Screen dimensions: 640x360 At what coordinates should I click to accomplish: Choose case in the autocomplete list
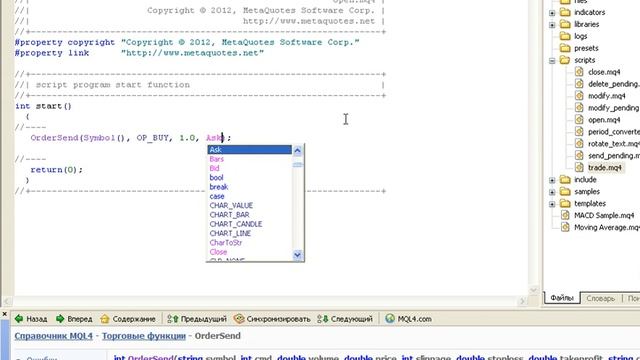point(249,196)
